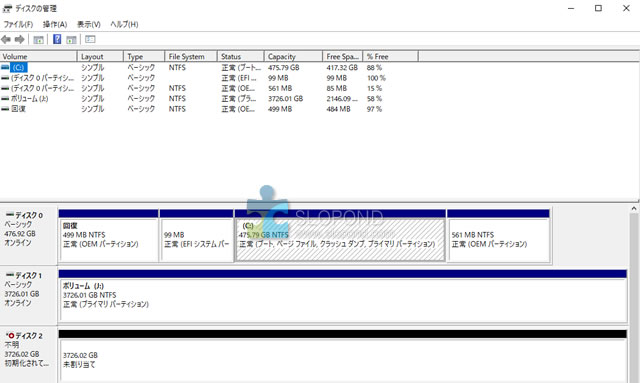Screen dimensions: 640x383
Task: Minimize the Disk Management window
Action: (571, 8)
